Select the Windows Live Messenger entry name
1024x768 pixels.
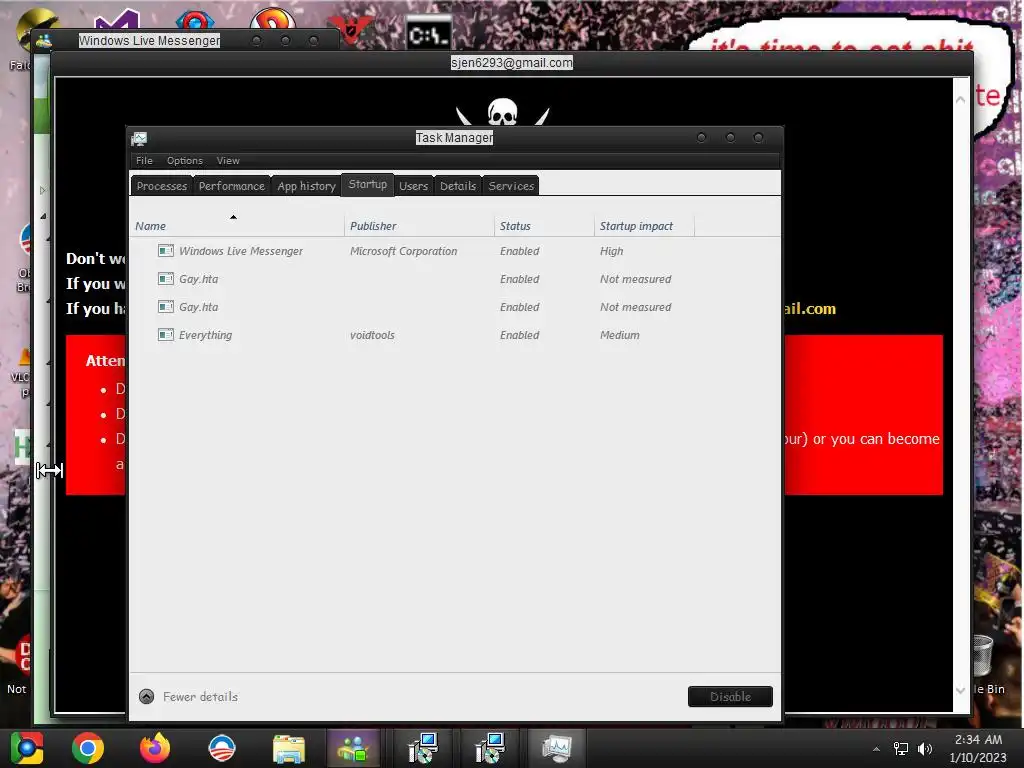(x=241, y=251)
